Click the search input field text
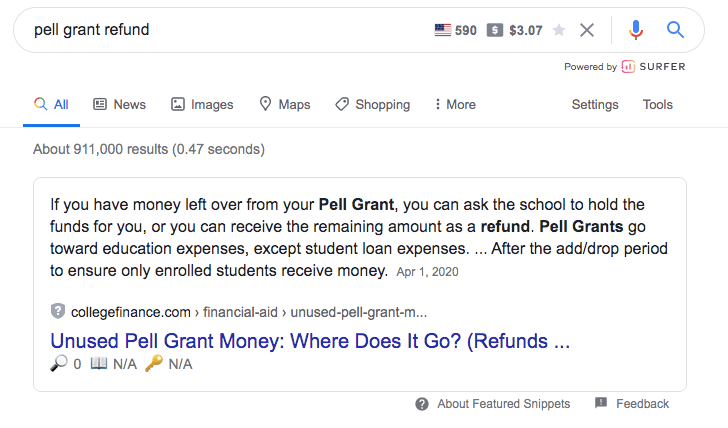Screen dimensions: 728x428 (91, 30)
